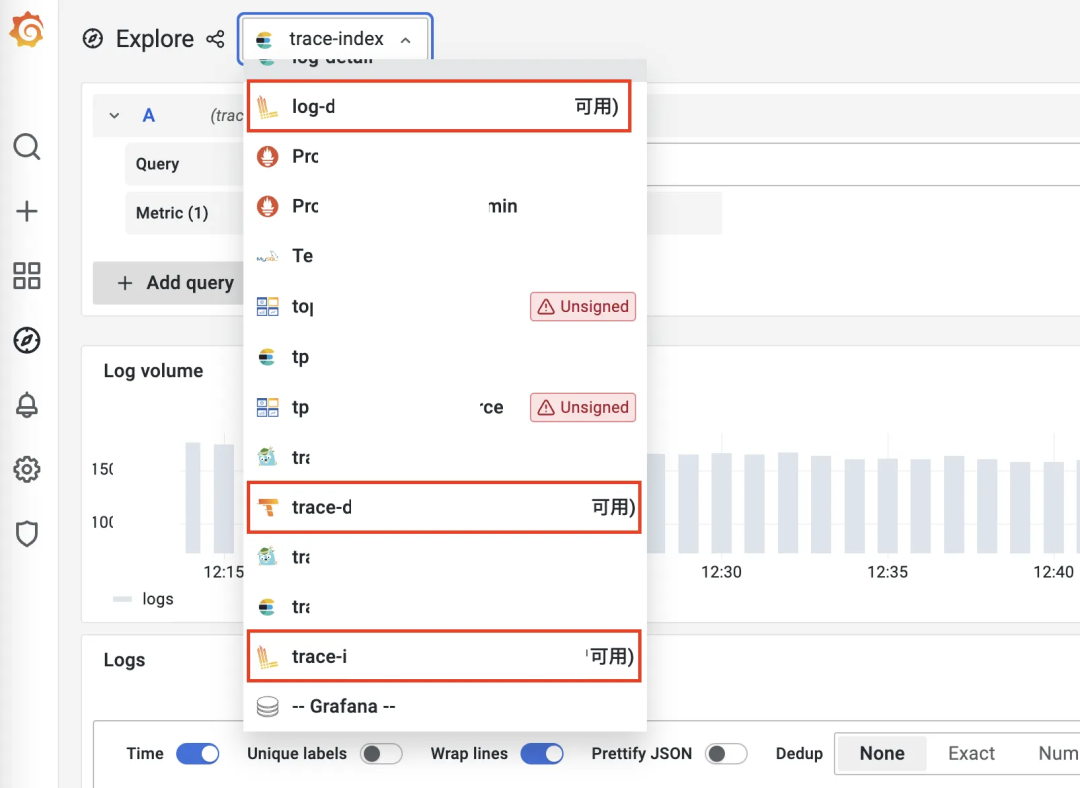Click the Log volume panel title

point(154,371)
